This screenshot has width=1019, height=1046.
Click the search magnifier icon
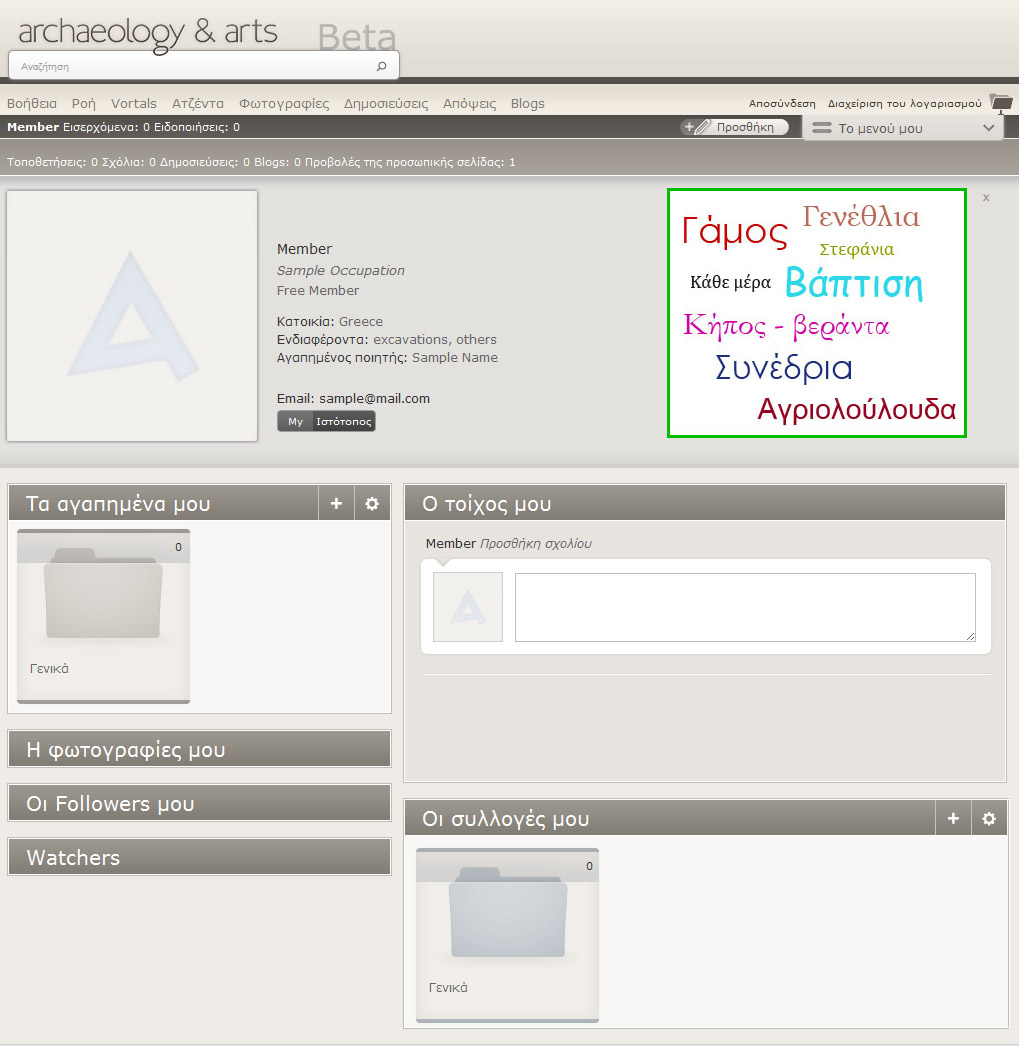(381, 67)
